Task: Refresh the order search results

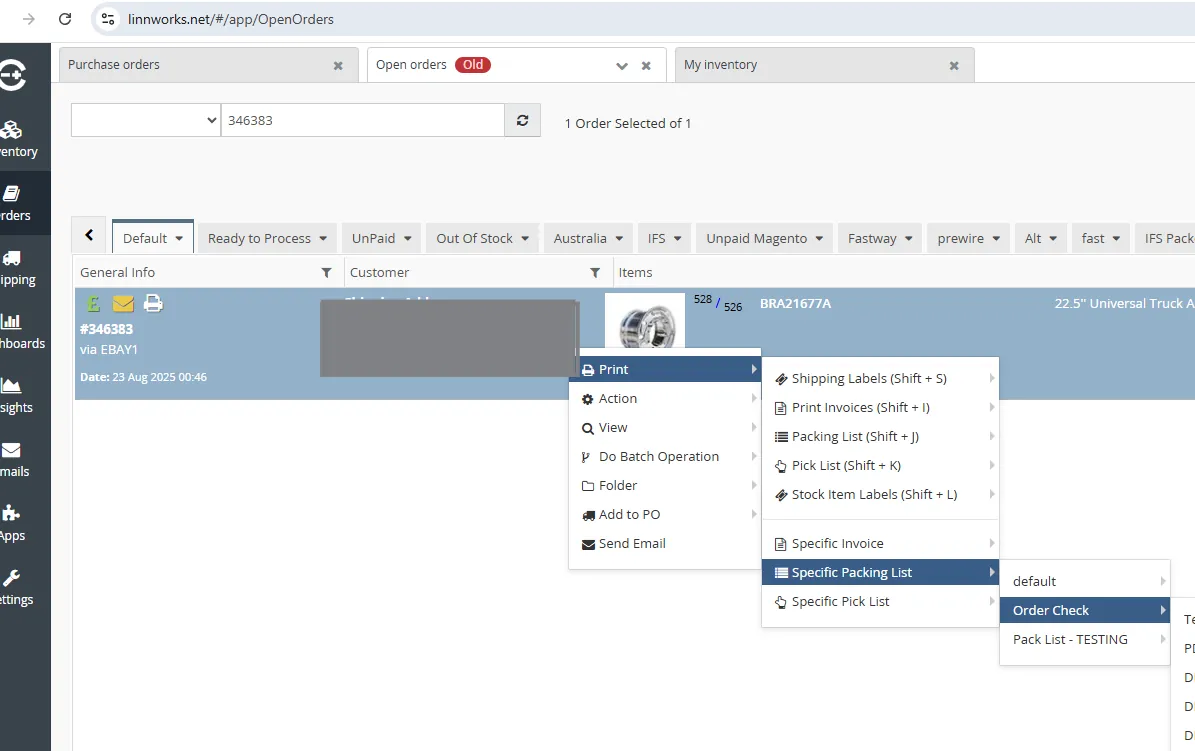Action: (523, 120)
